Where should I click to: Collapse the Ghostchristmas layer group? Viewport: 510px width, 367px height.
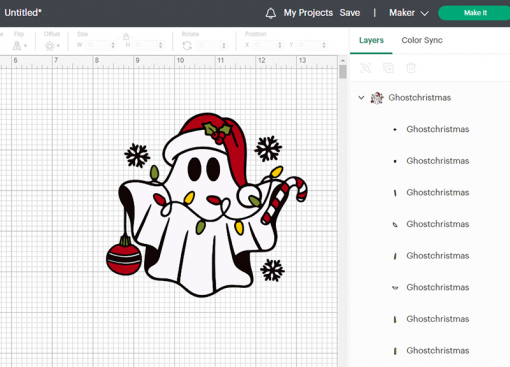point(361,98)
